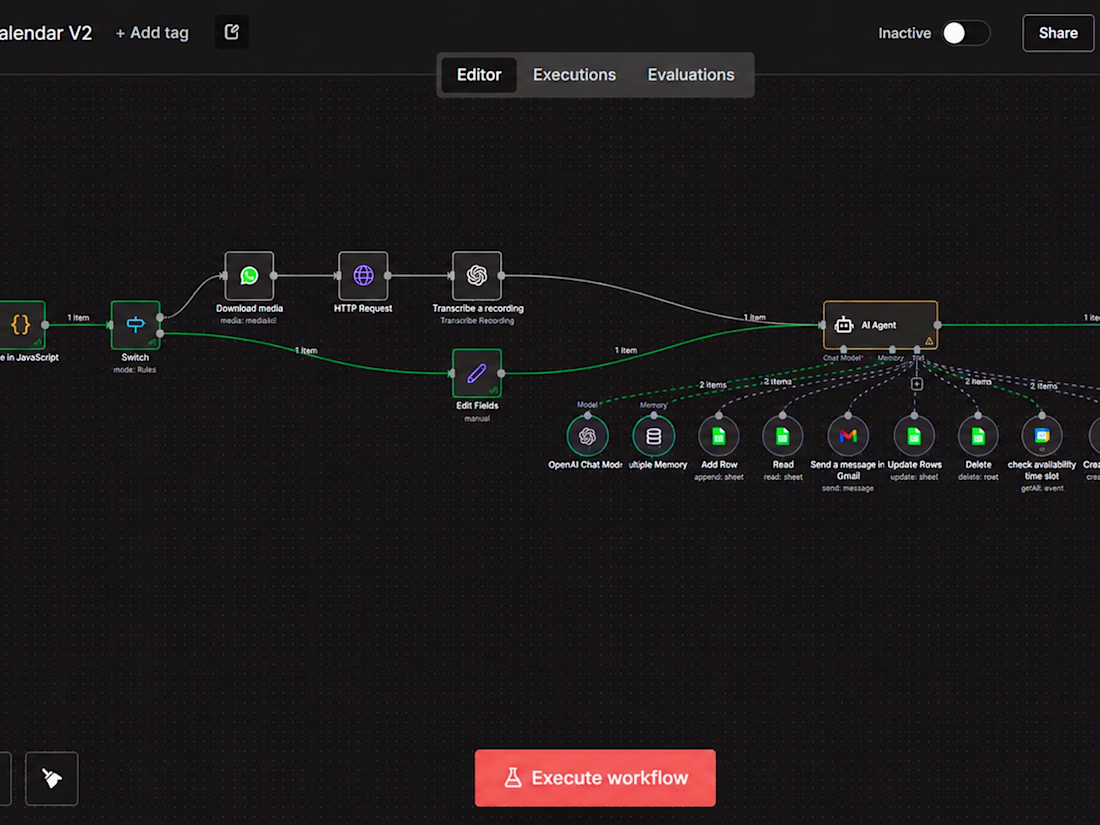Click the 'mode: Rules' subtitle under Switch
This screenshot has width=1100, height=825.
tap(135, 370)
